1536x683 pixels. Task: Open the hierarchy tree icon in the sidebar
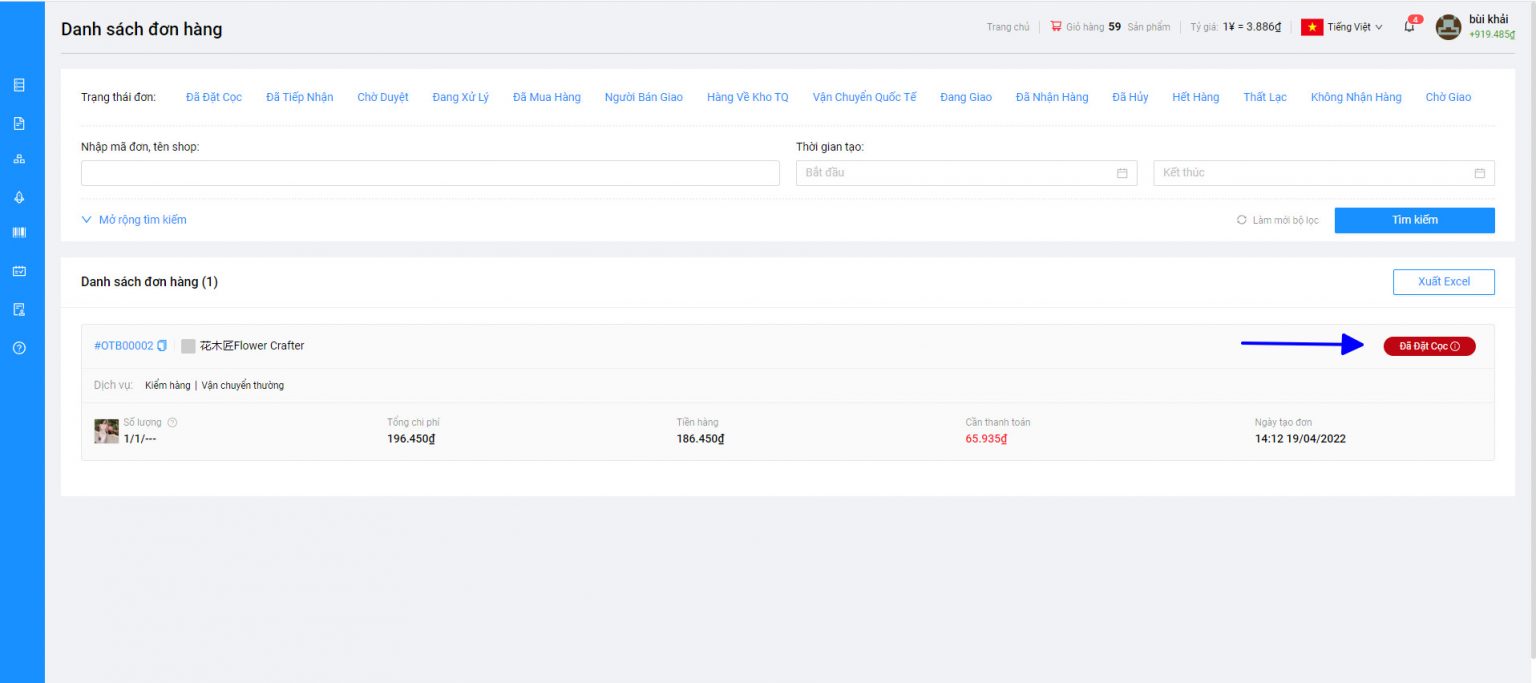(19, 160)
